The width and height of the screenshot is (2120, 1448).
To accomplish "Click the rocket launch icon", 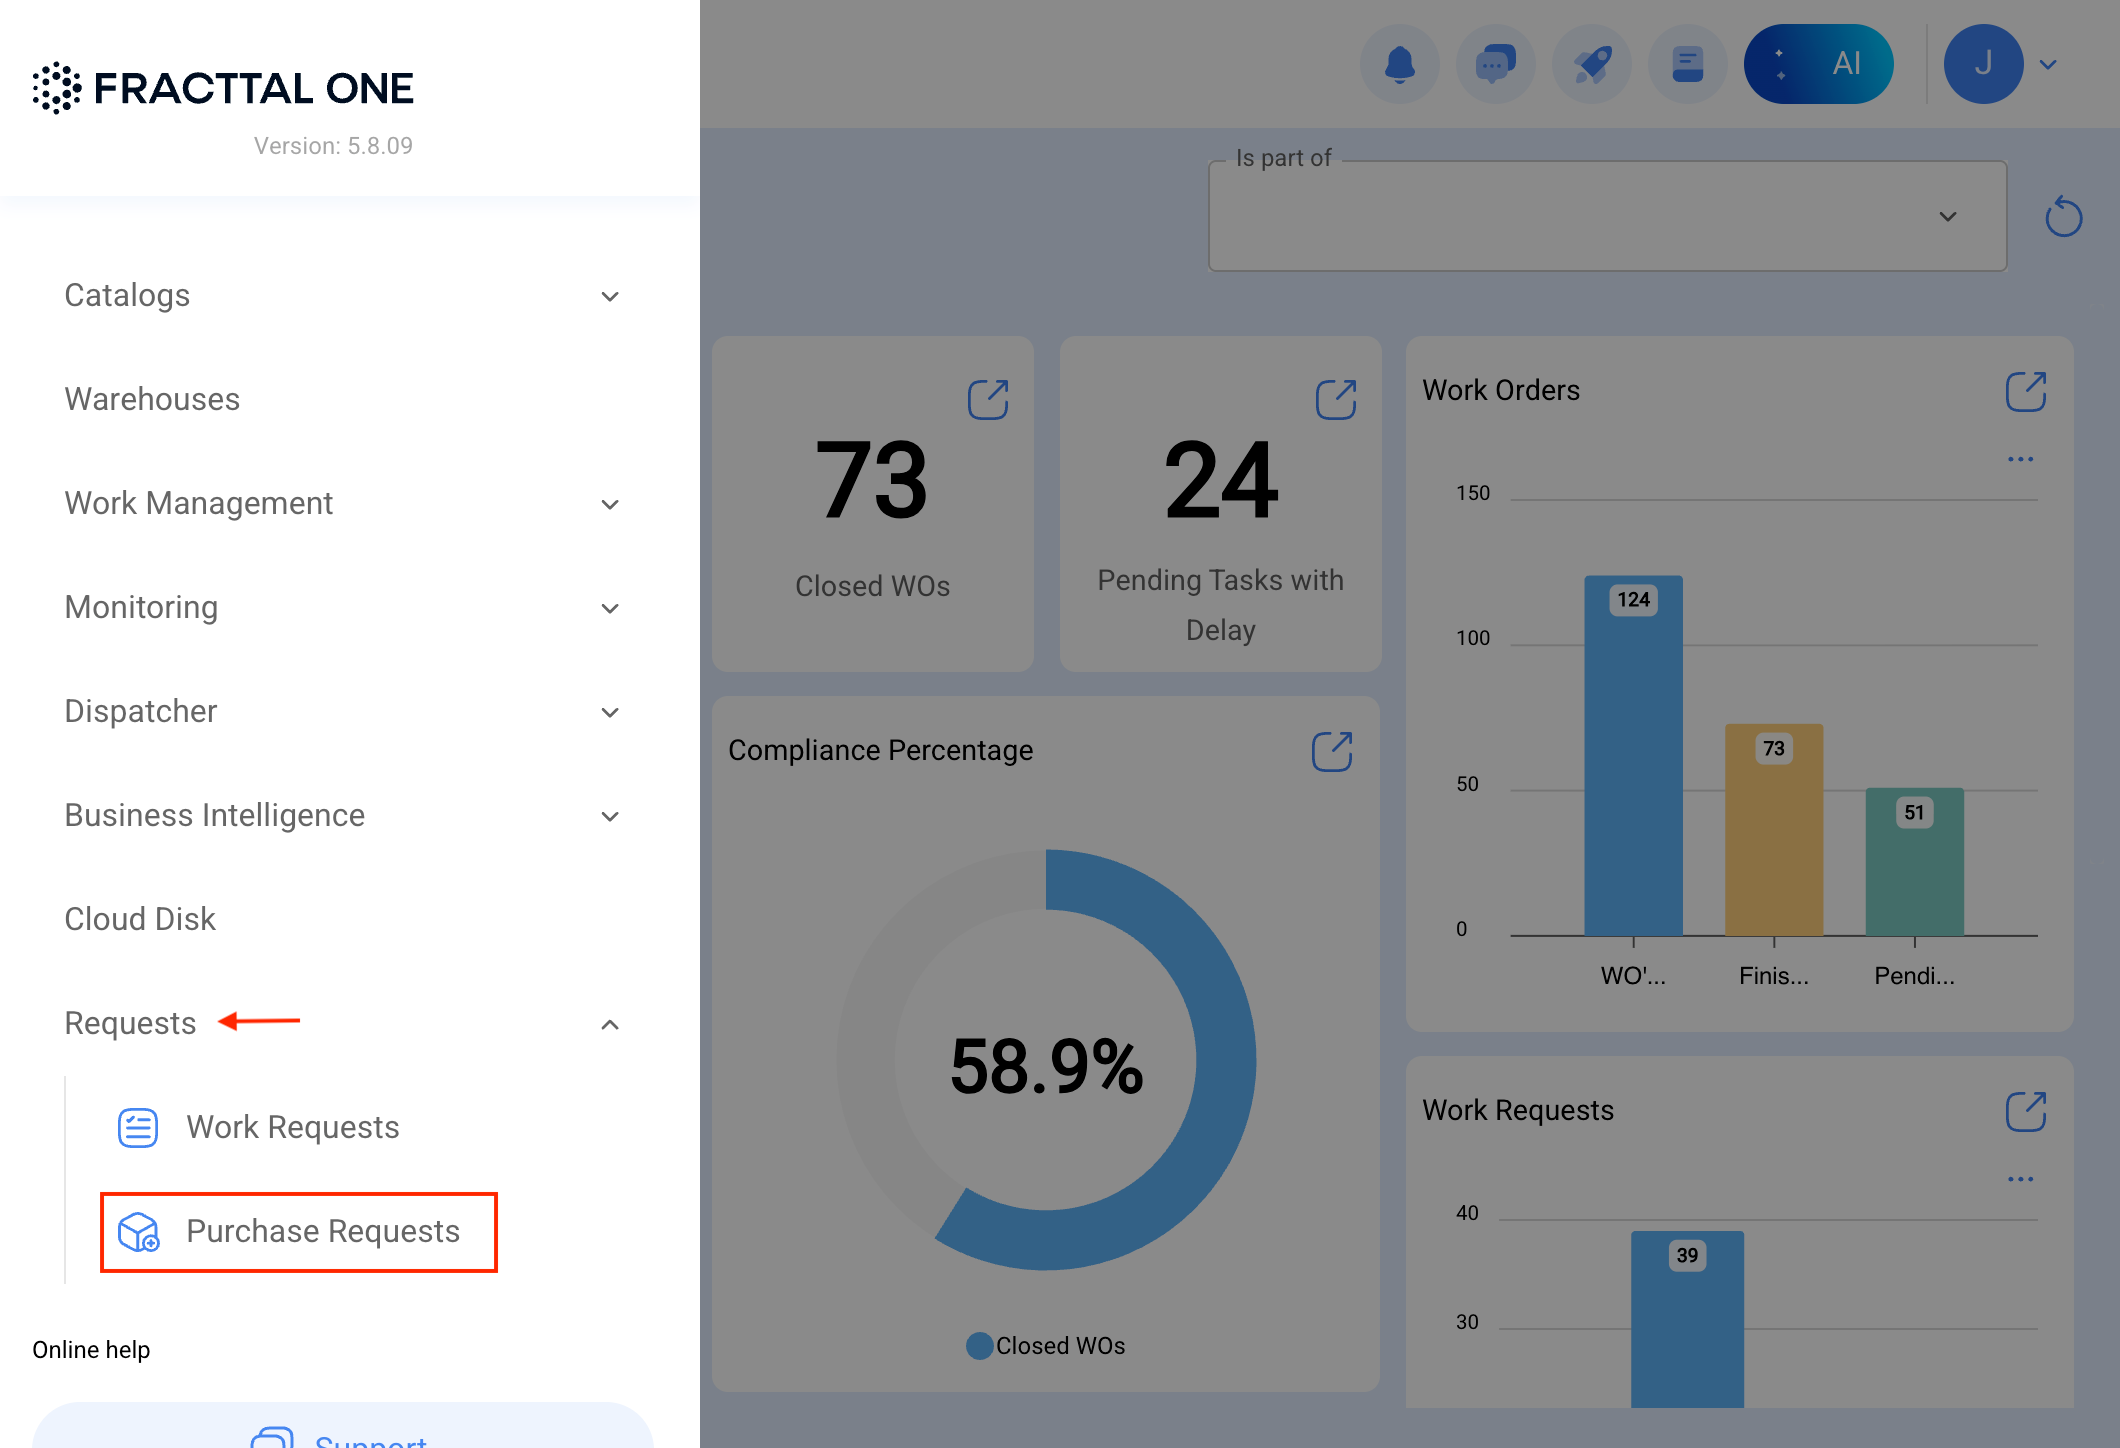I will tap(1592, 64).
